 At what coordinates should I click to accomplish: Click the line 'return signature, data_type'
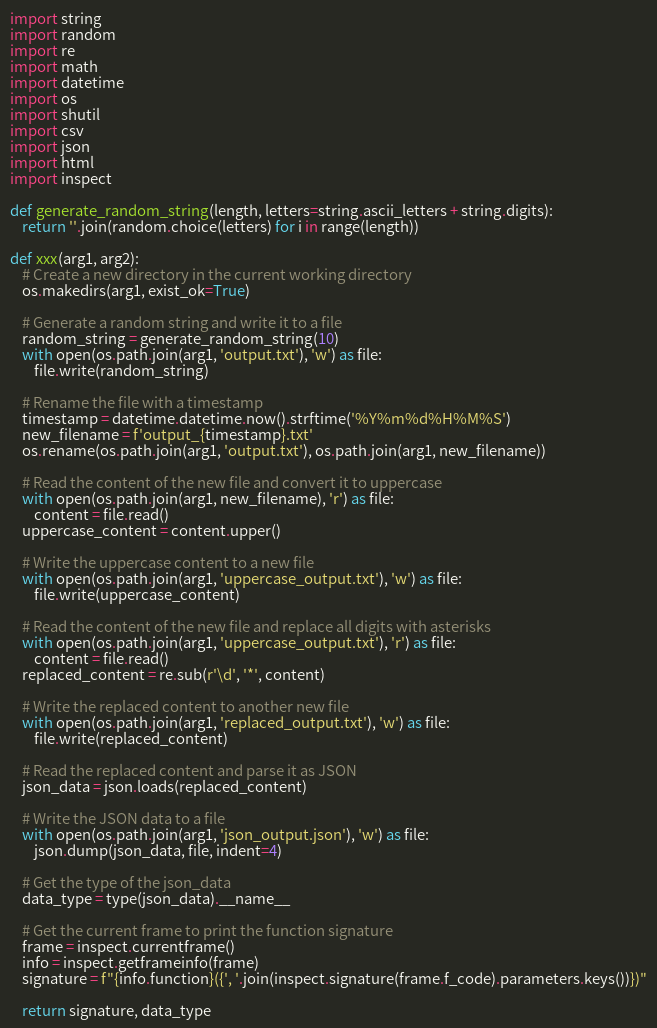click(x=116, y=1011)
